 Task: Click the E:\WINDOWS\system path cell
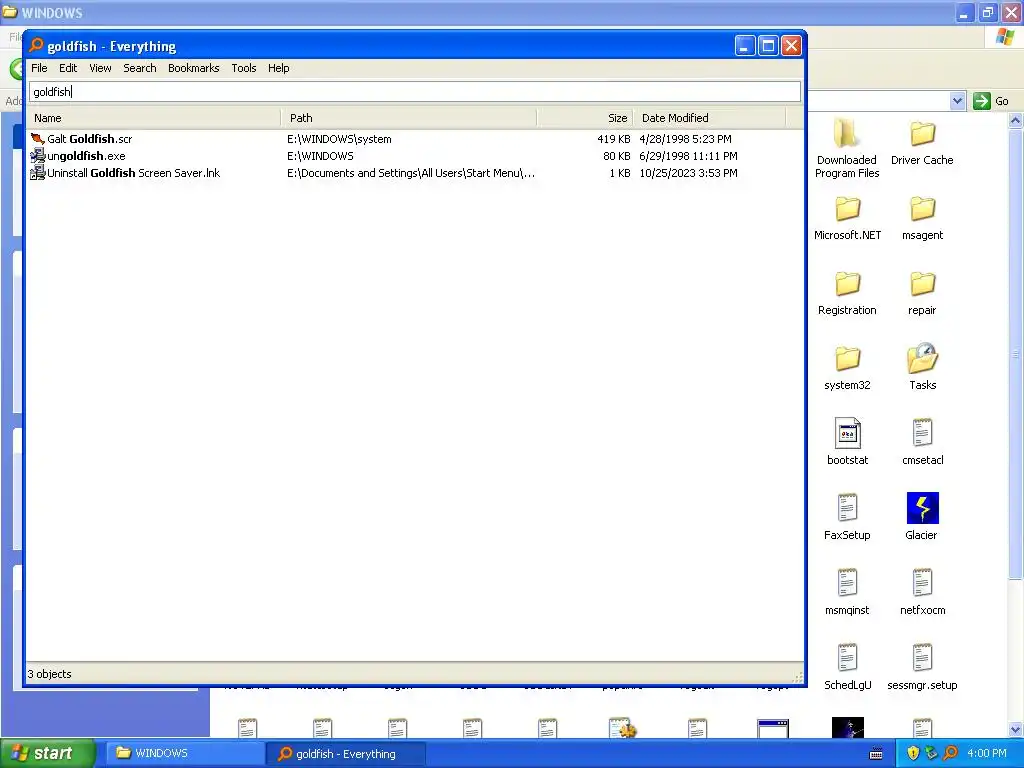coord(339,139)
